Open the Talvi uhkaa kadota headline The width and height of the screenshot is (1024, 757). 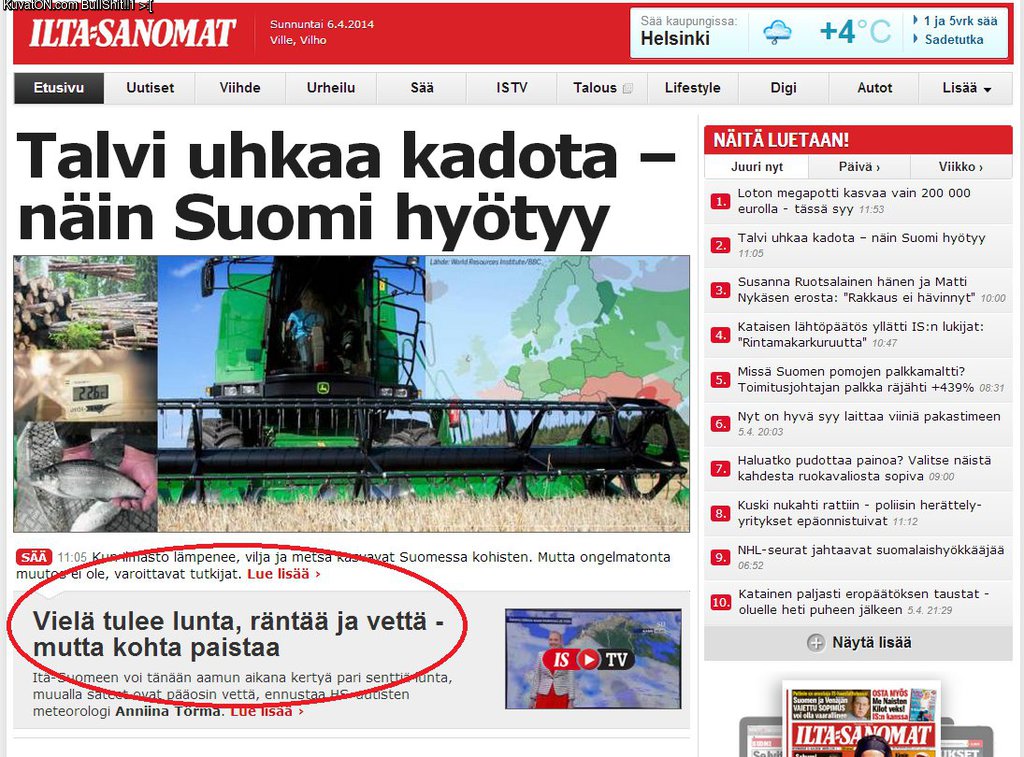(345, 187)
